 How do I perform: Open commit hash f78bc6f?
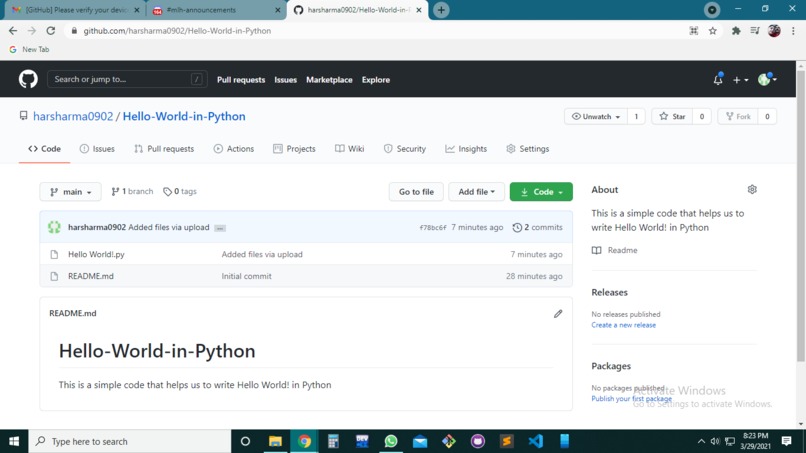point(433,228)
